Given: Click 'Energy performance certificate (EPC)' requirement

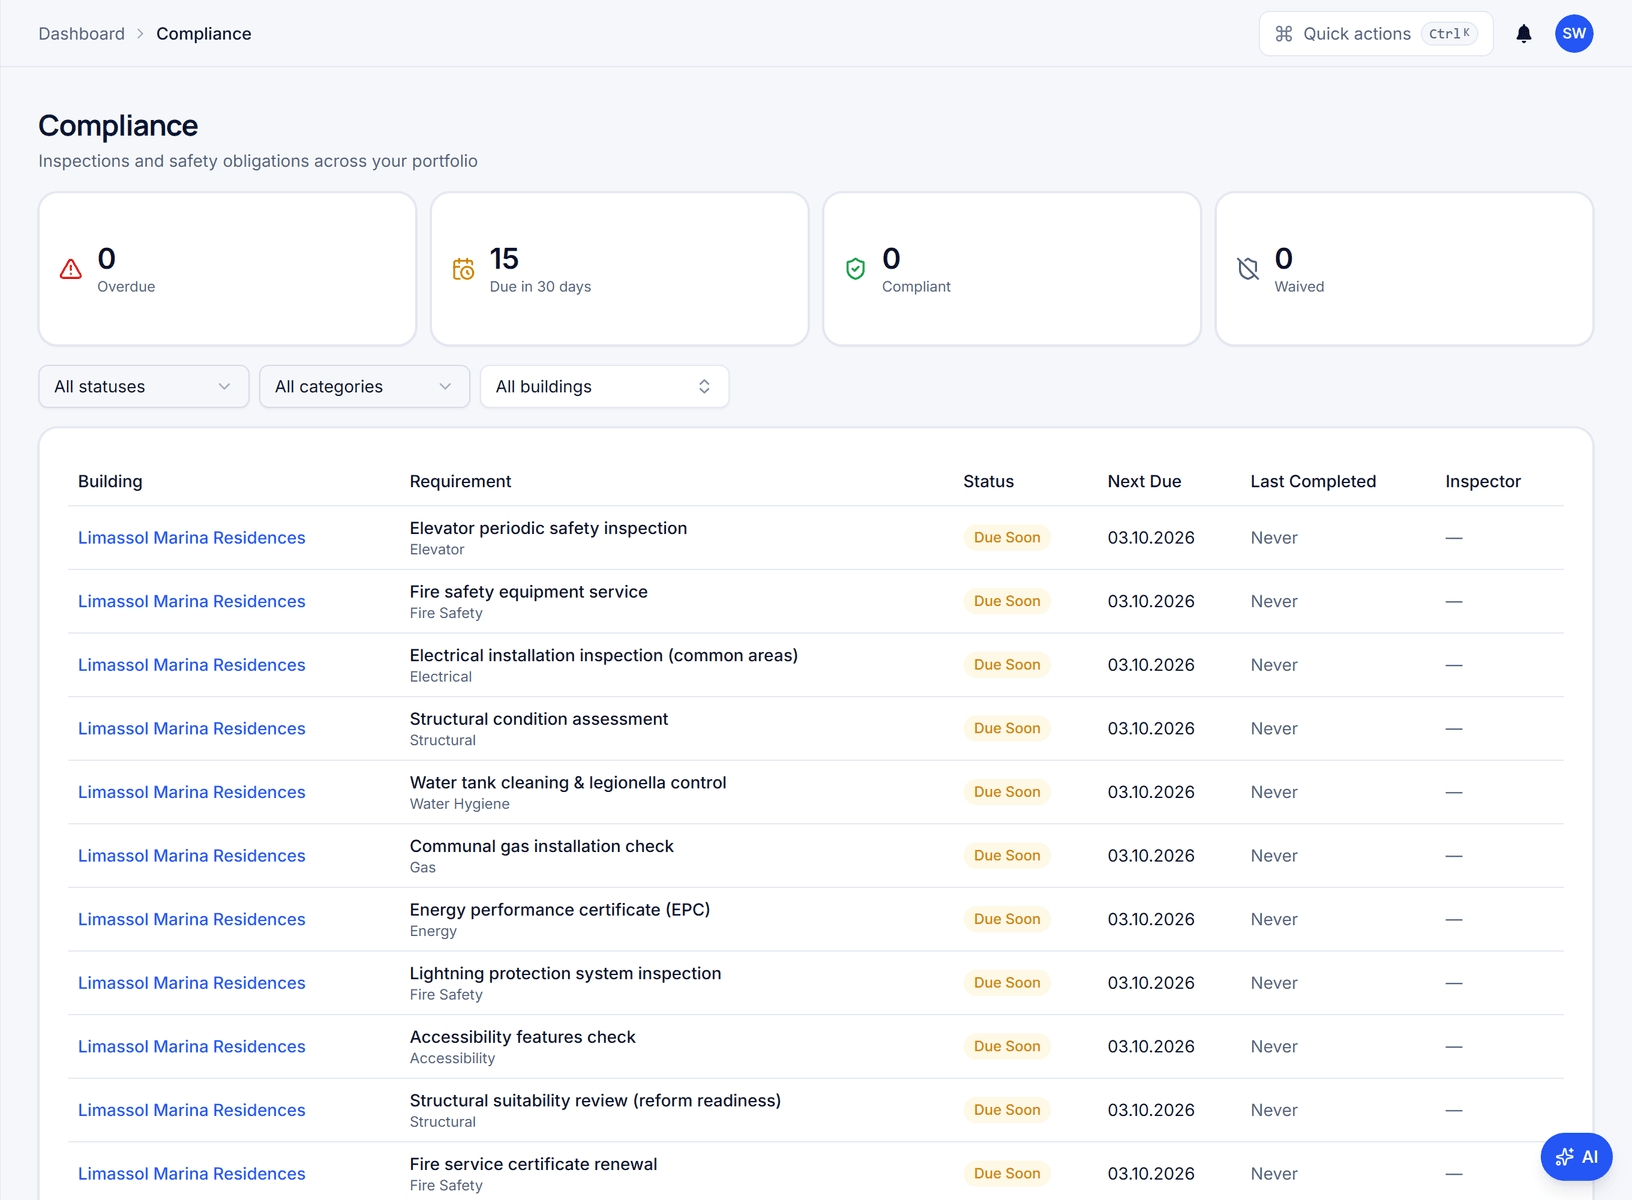Looking at the screenshot, I should [x=560, y=910].
